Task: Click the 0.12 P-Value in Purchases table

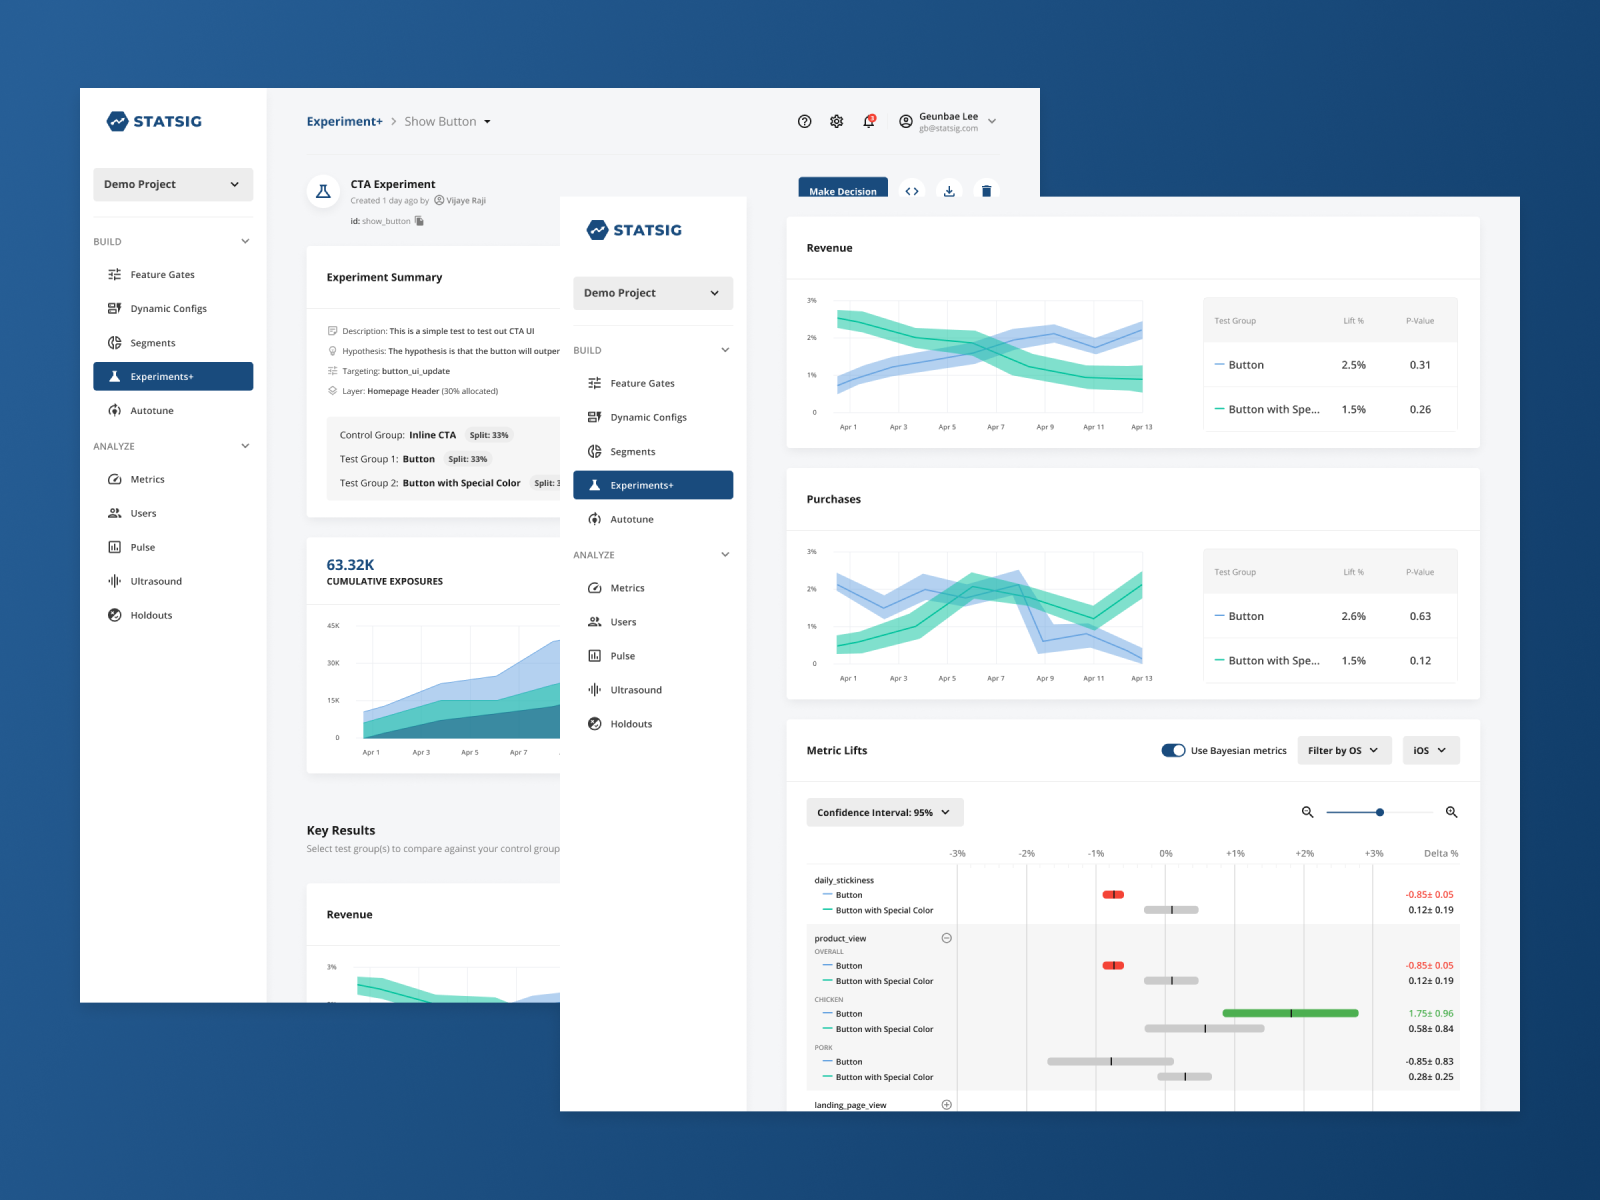Action: [x=1420, y=660]
